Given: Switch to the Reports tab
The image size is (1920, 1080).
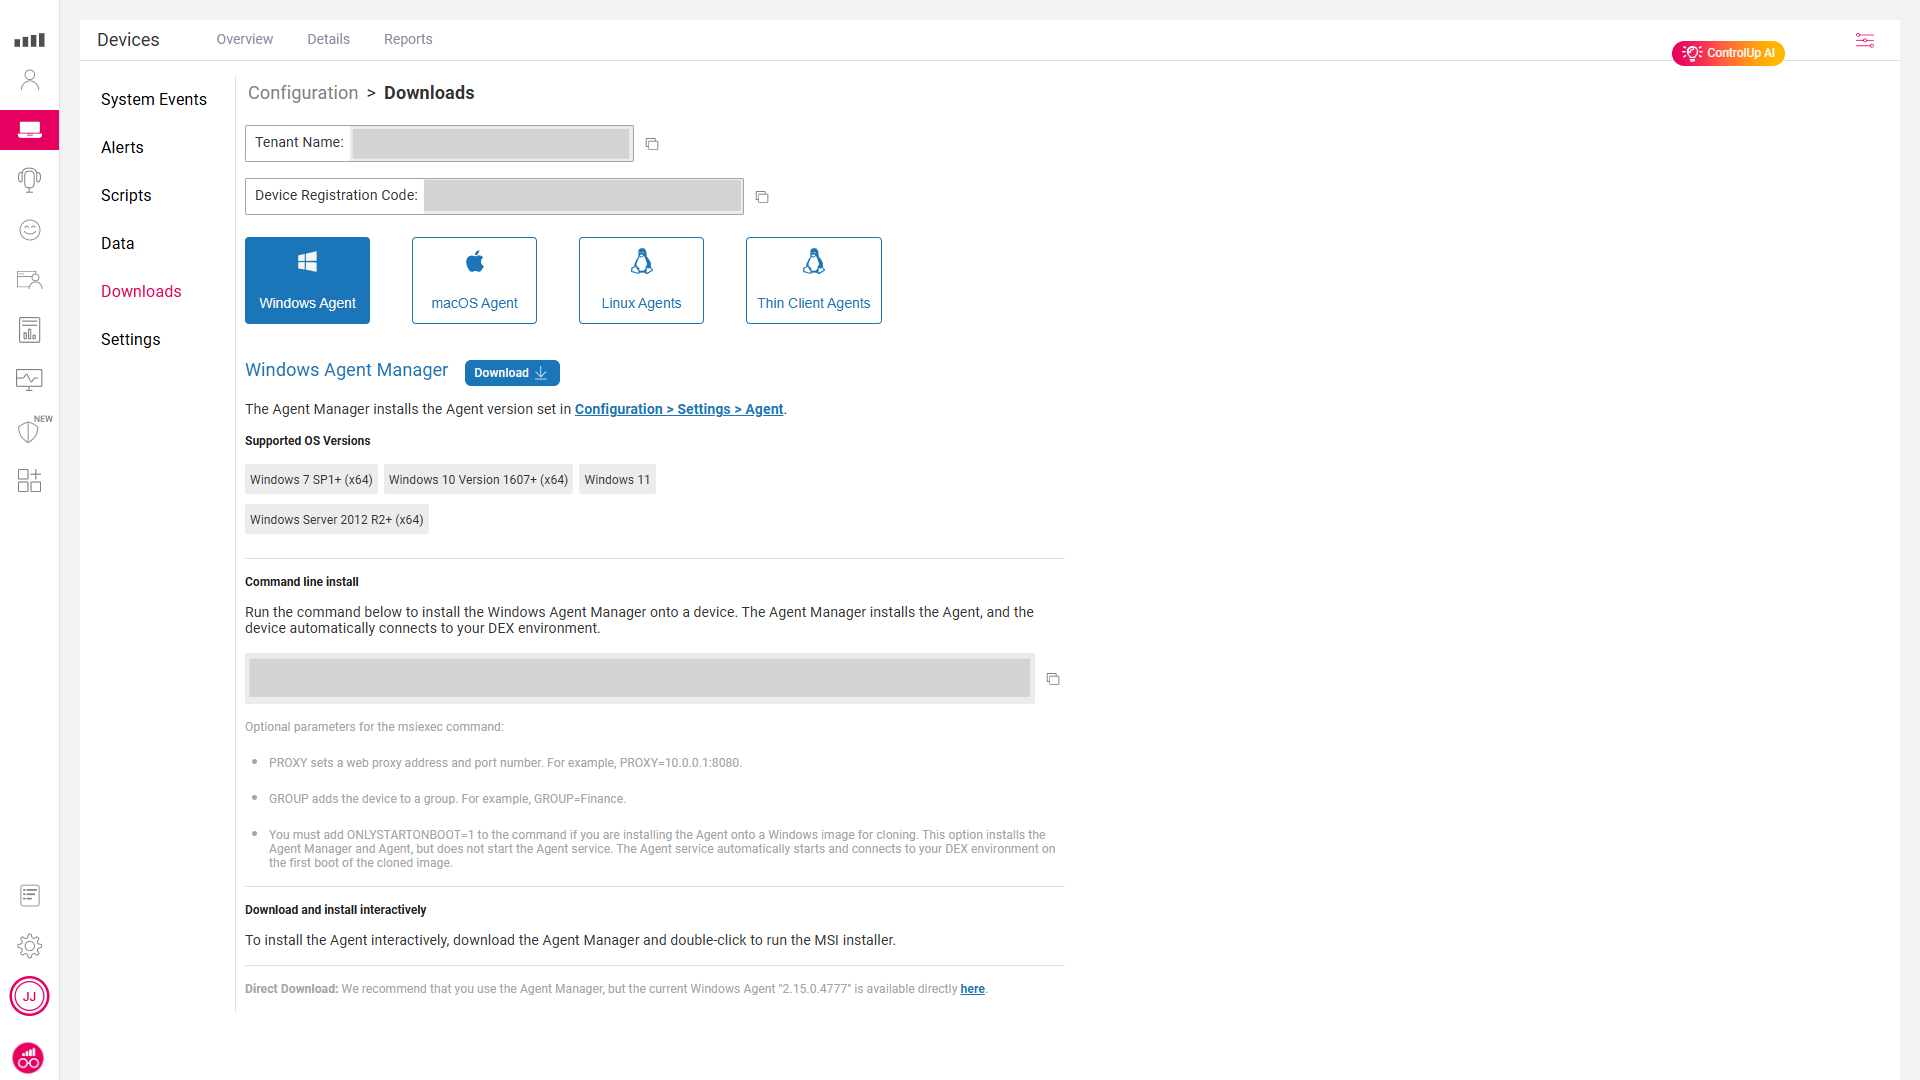Looking at the screenshot, I should click(x=408, y=39).
